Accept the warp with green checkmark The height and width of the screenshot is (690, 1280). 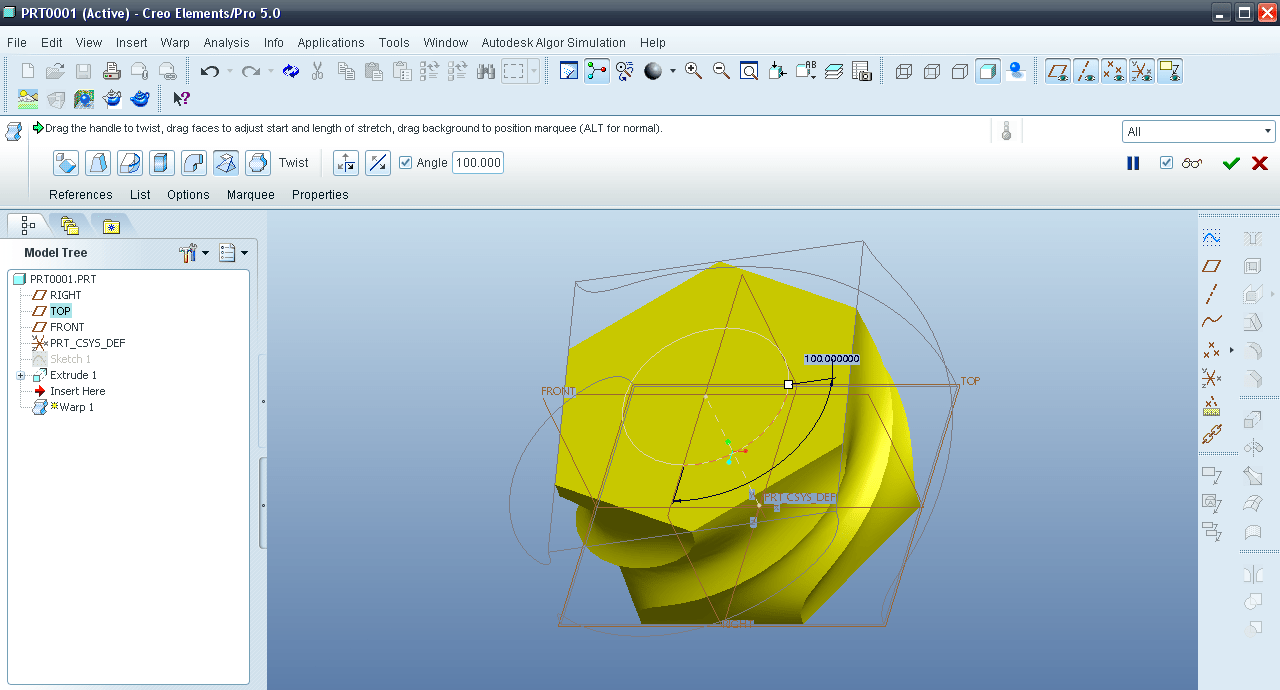click(1231, 163)
